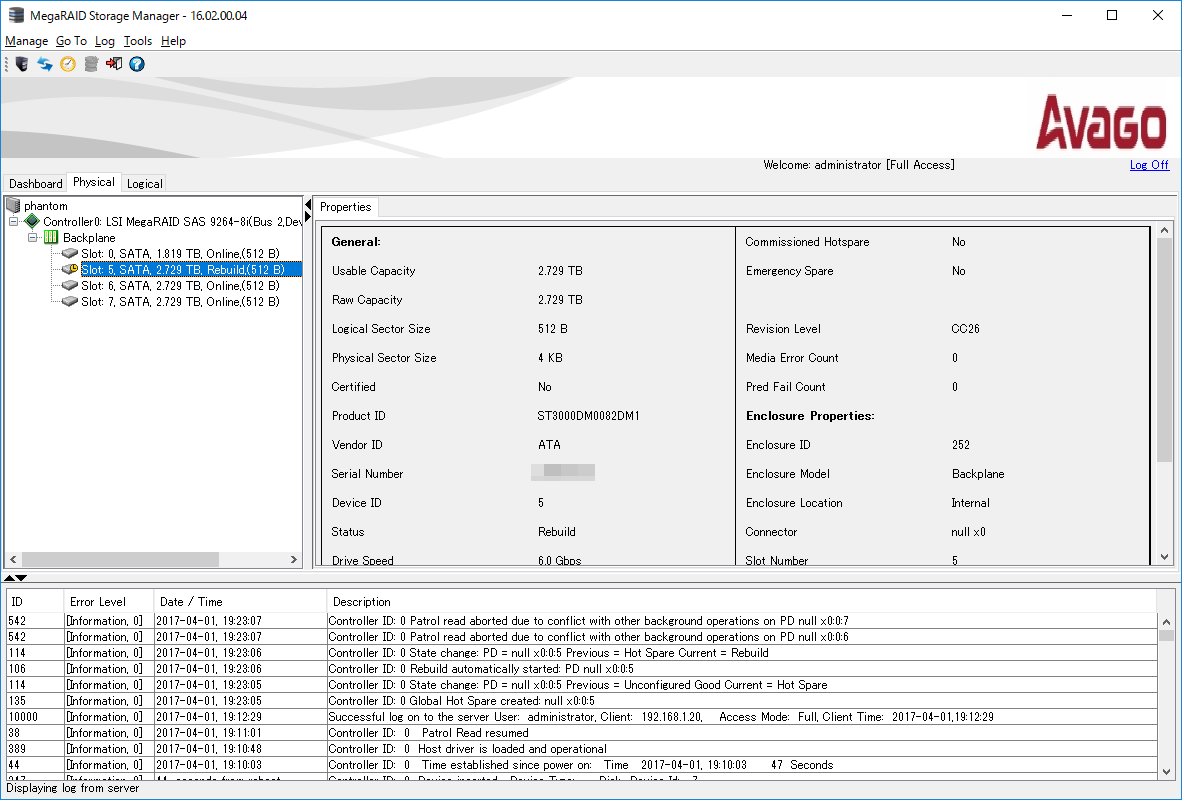Open the Log menu
This screenshot has width=1182, height=800.
pyautogui.click(x=105, y=41)
